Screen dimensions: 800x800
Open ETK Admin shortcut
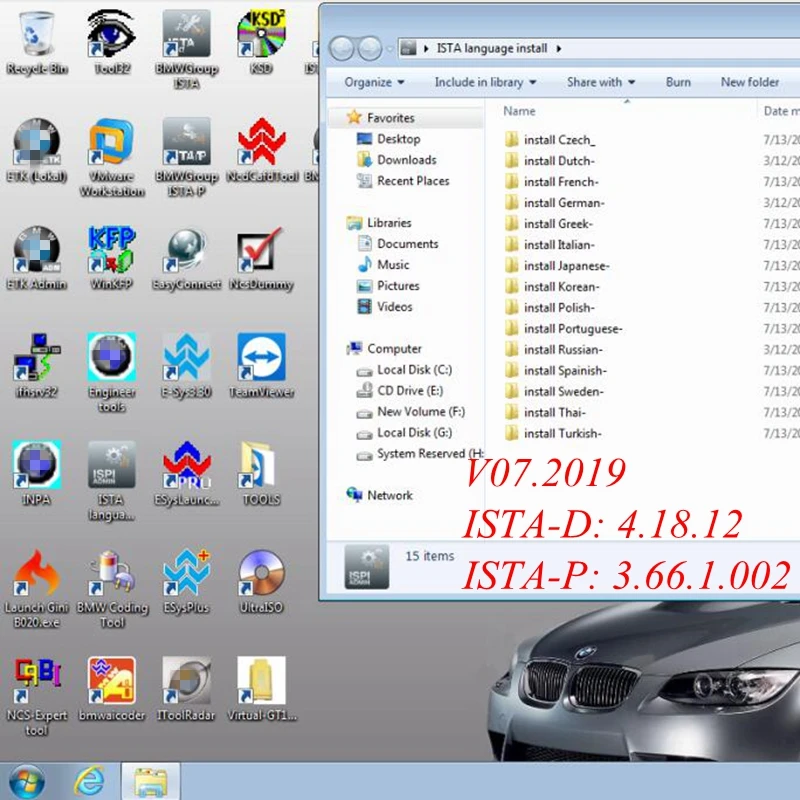coord(37,259)
